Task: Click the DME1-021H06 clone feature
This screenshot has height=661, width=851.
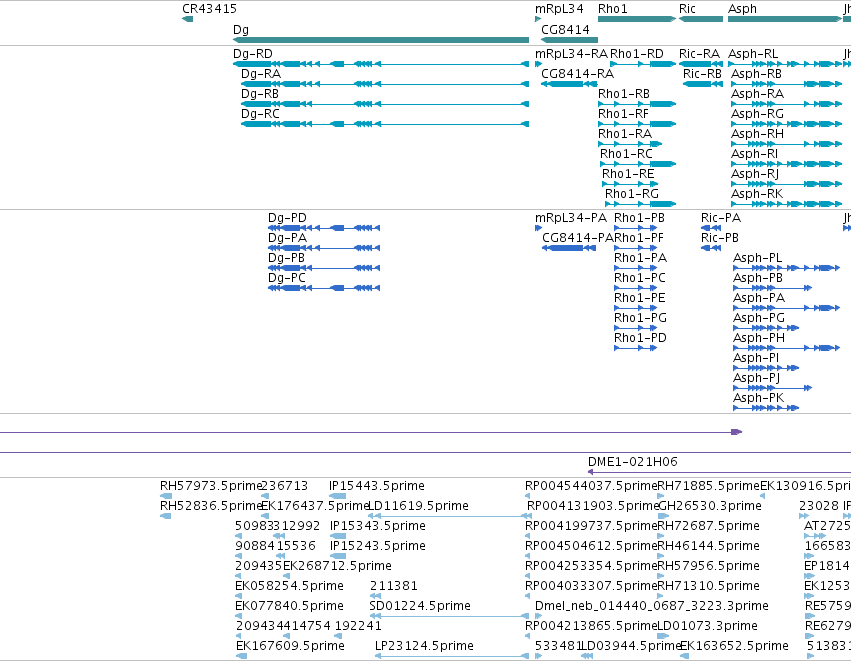Action: [719, 472]
